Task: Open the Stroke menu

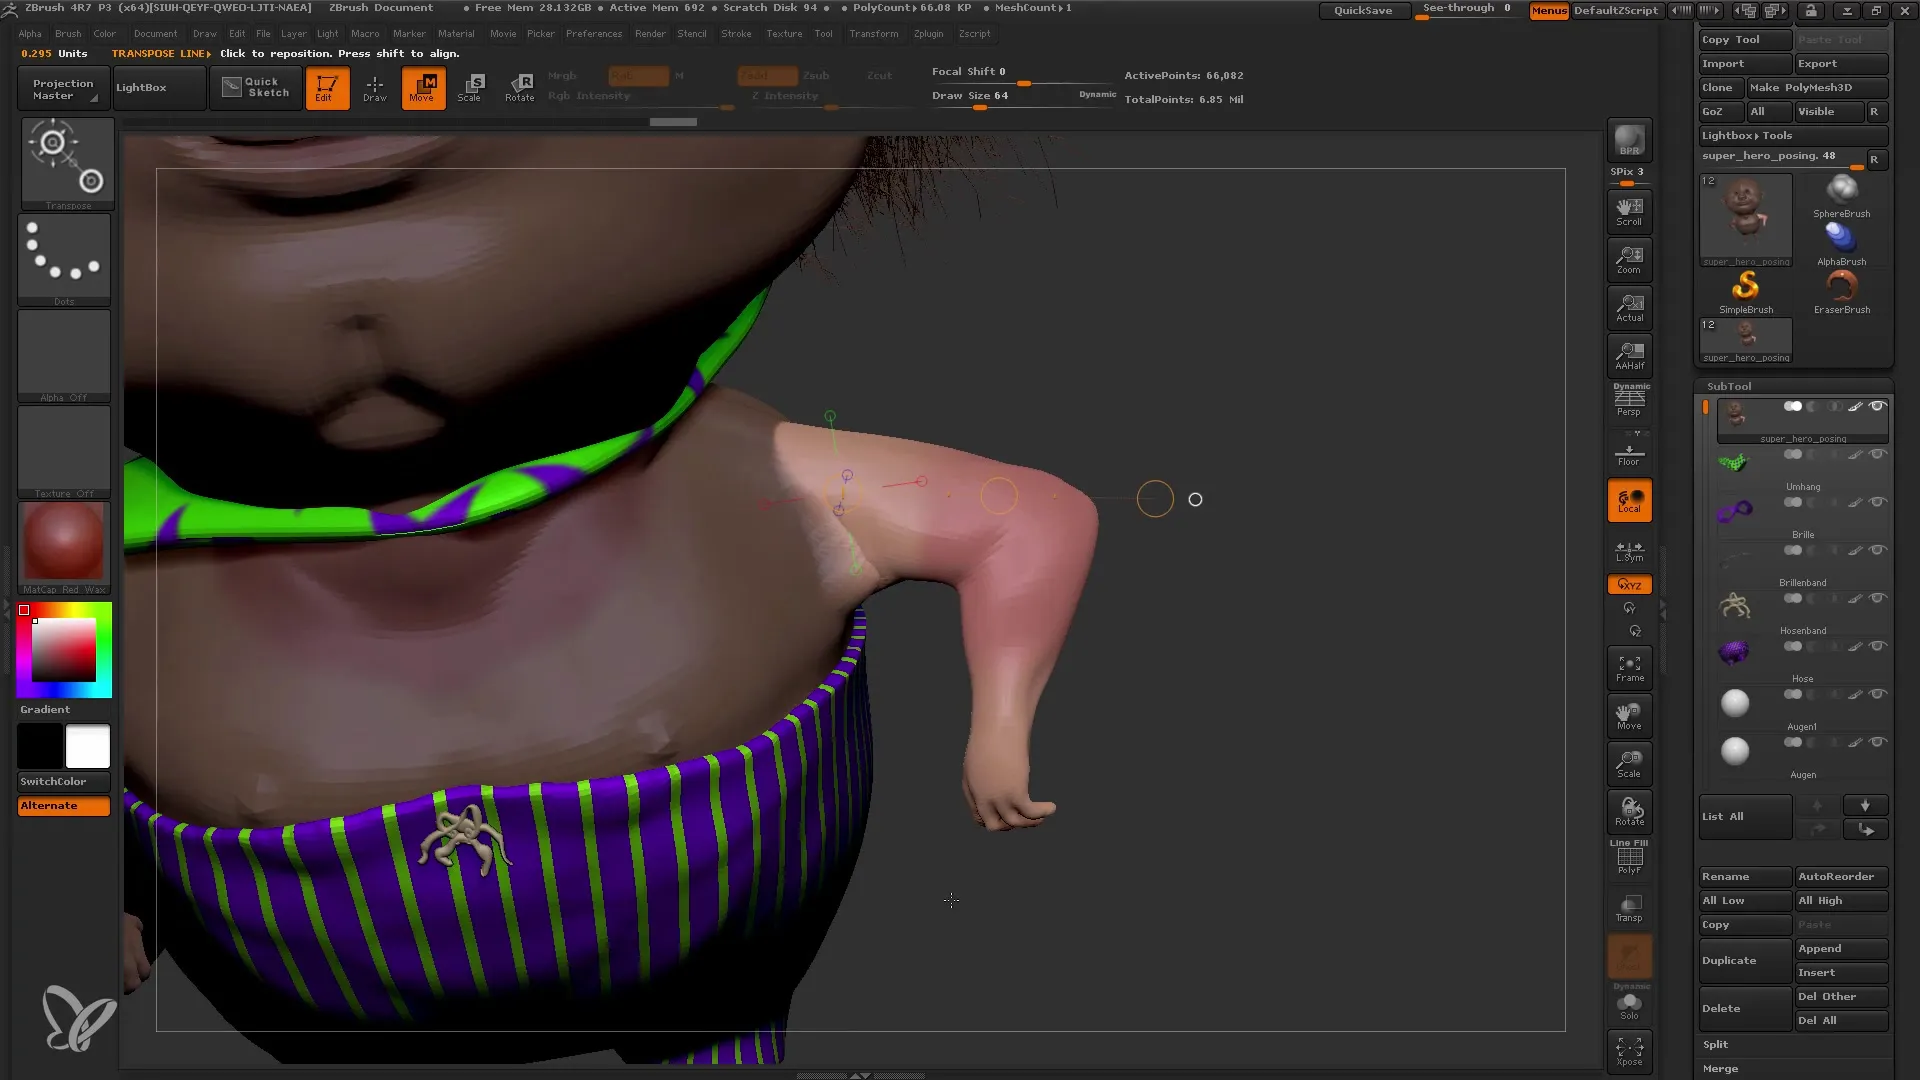Action: 737,33
